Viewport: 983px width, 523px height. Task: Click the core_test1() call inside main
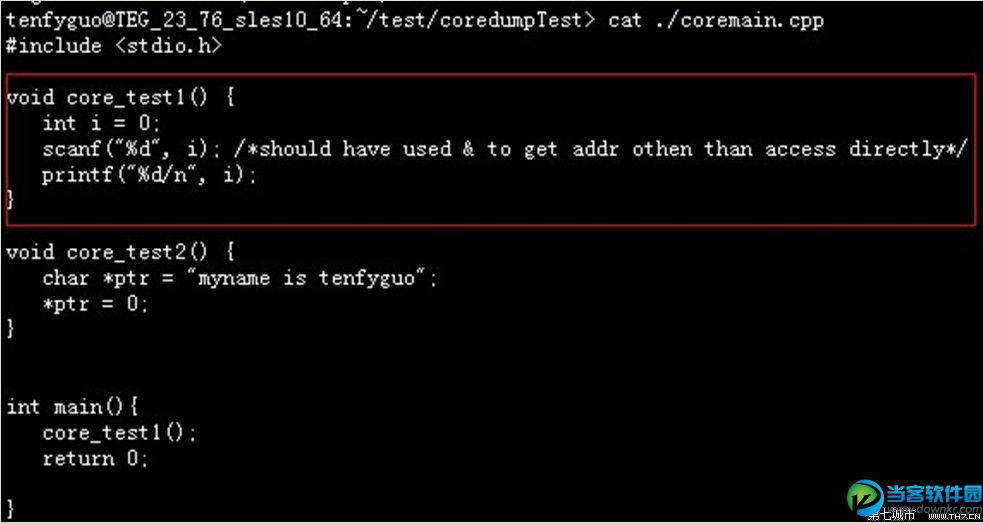click(120, 433)
